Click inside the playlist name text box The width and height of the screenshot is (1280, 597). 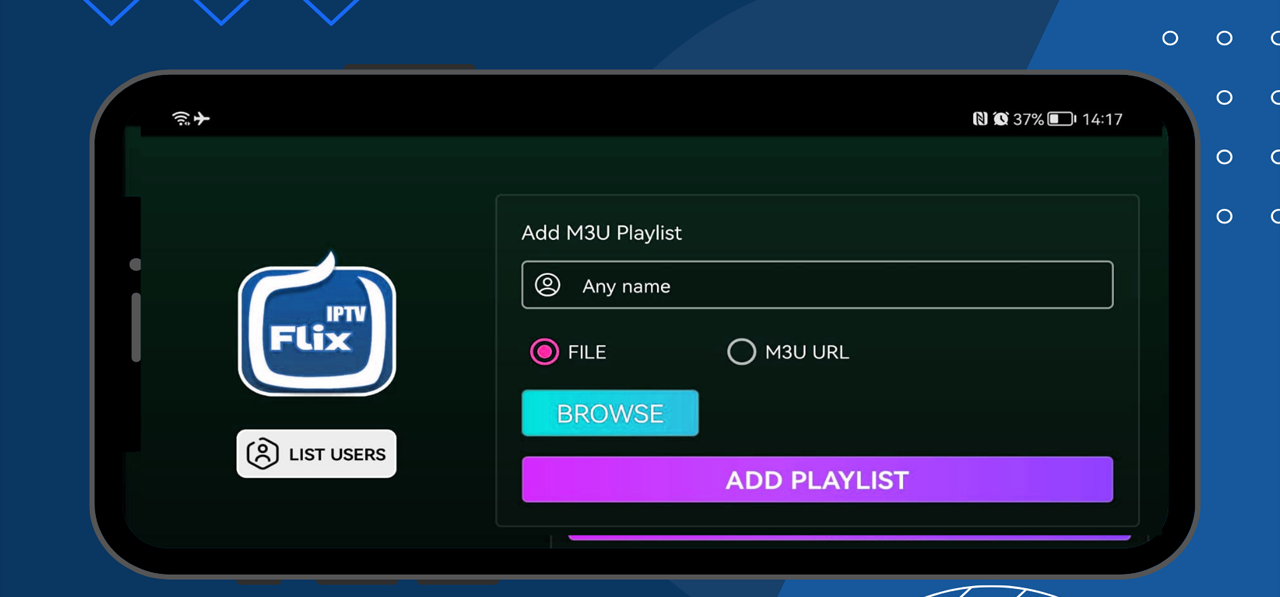pos(817,284)
